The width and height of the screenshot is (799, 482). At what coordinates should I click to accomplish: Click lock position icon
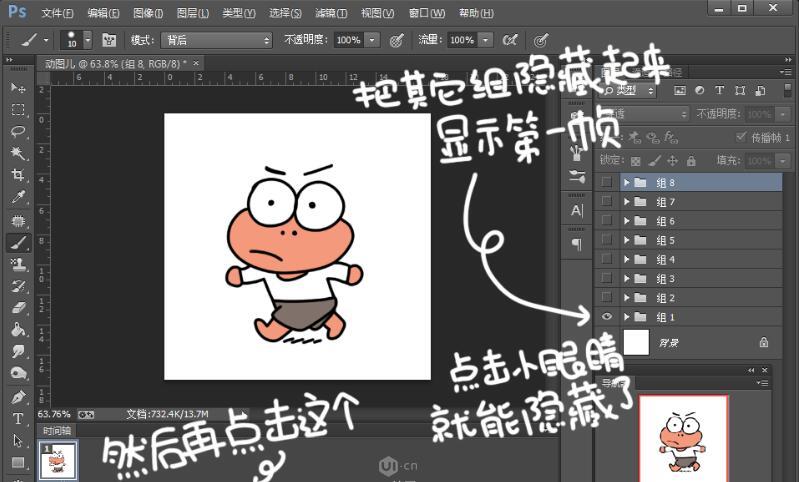(673, 161)
